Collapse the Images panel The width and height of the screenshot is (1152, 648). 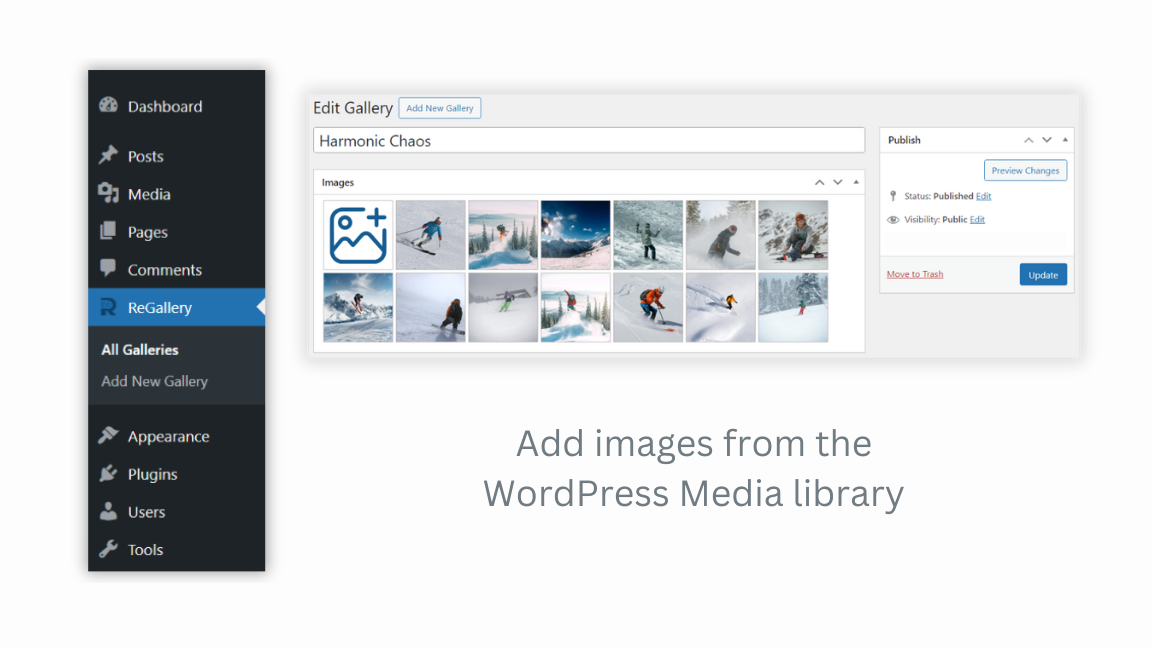point(855,182)
